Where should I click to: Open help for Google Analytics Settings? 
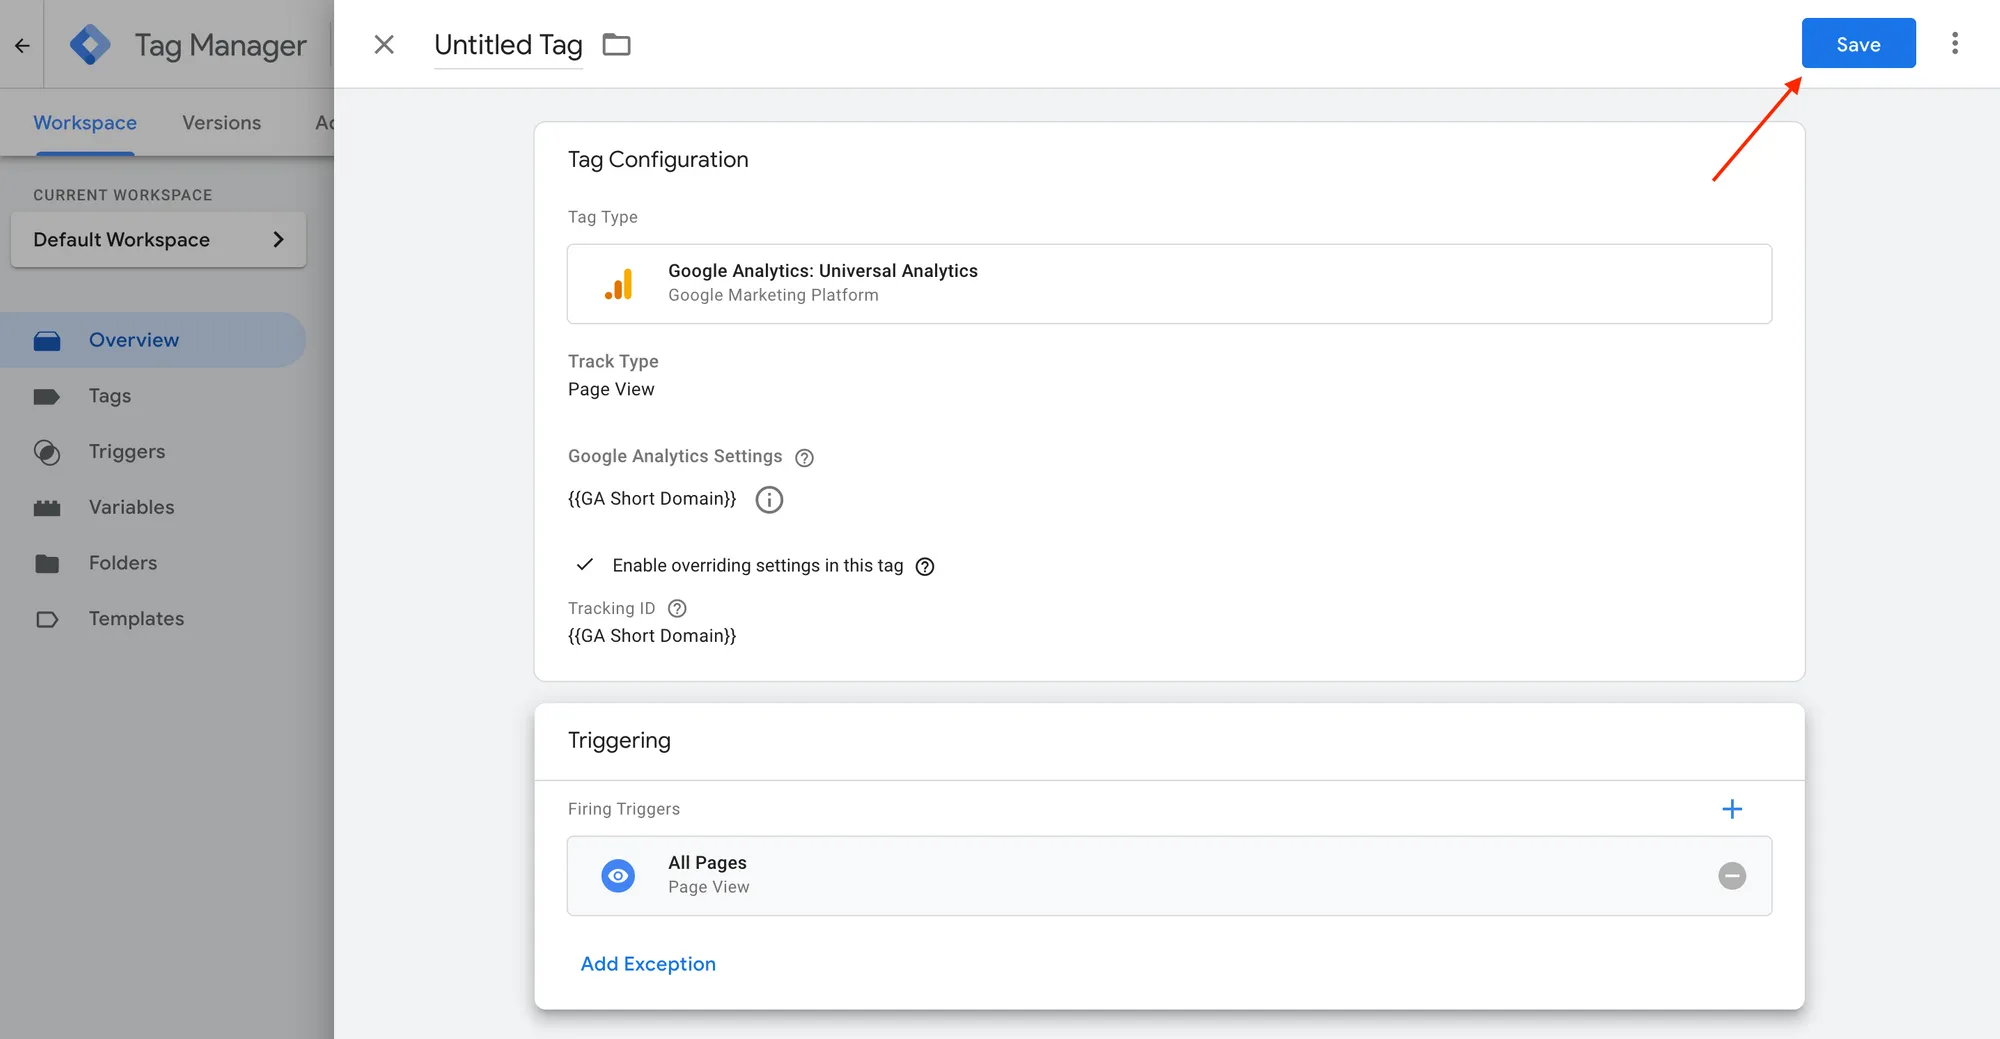tap(804, 458)
